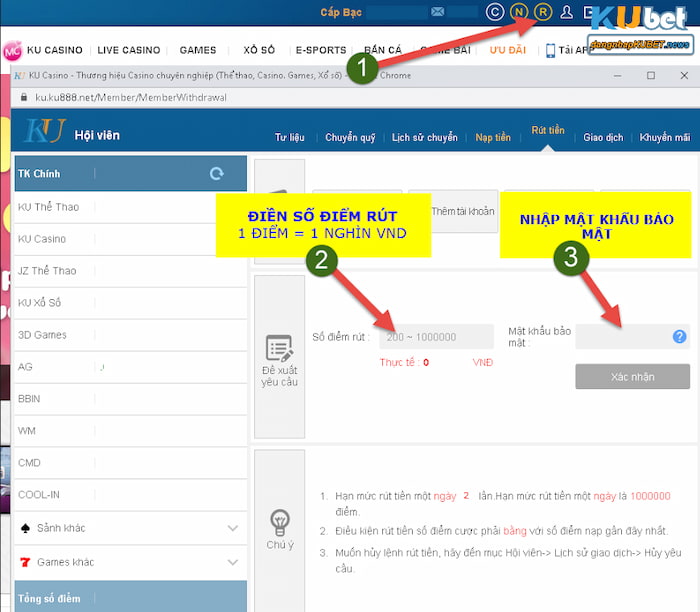Click the Xác nhận confirm button
Viewport: 700px width, 612px height.
[632, 376]
